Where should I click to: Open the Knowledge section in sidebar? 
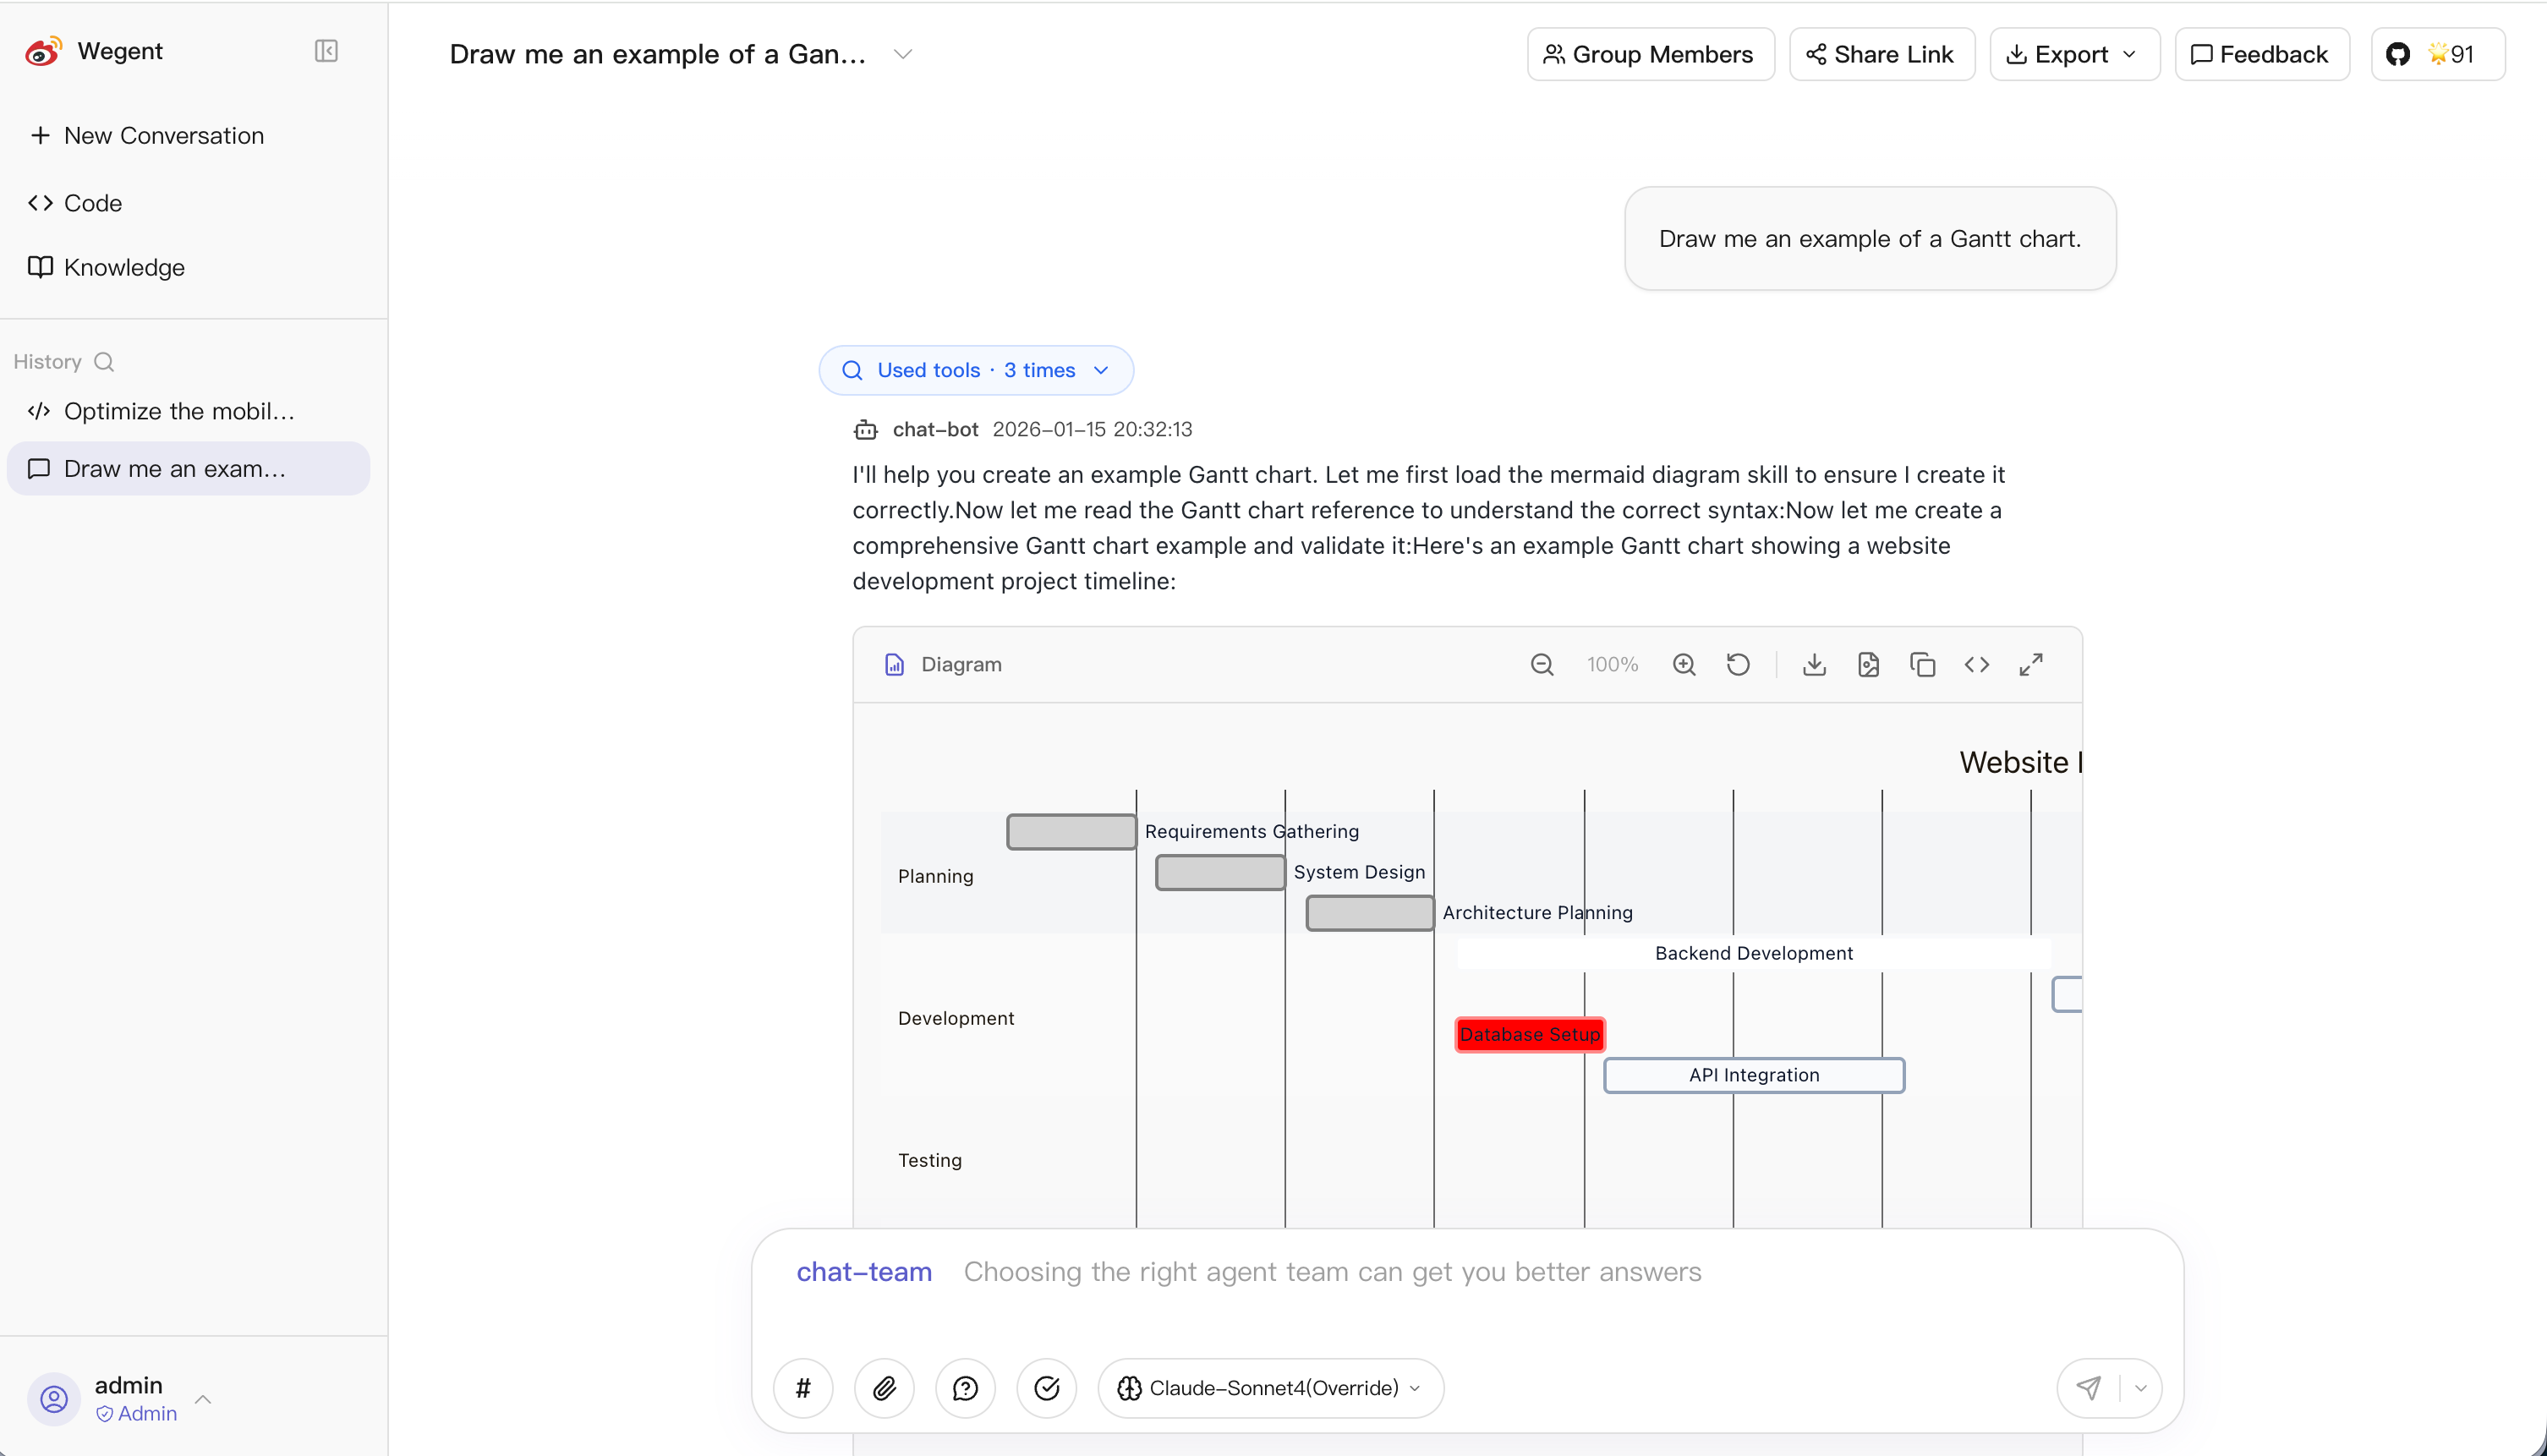(x=123, y=267)
